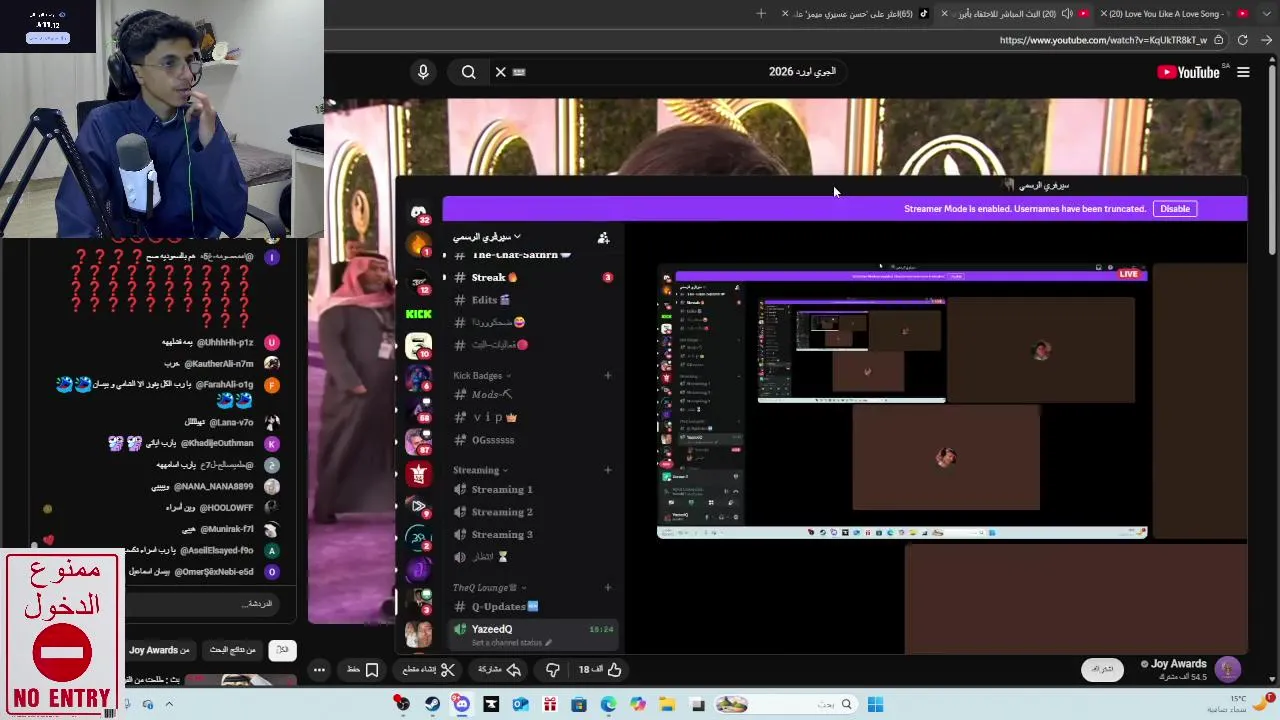Subscribe to the Joy Awards channel
This screenshot has width=1280, height=720.
[x=1102, y=669]
